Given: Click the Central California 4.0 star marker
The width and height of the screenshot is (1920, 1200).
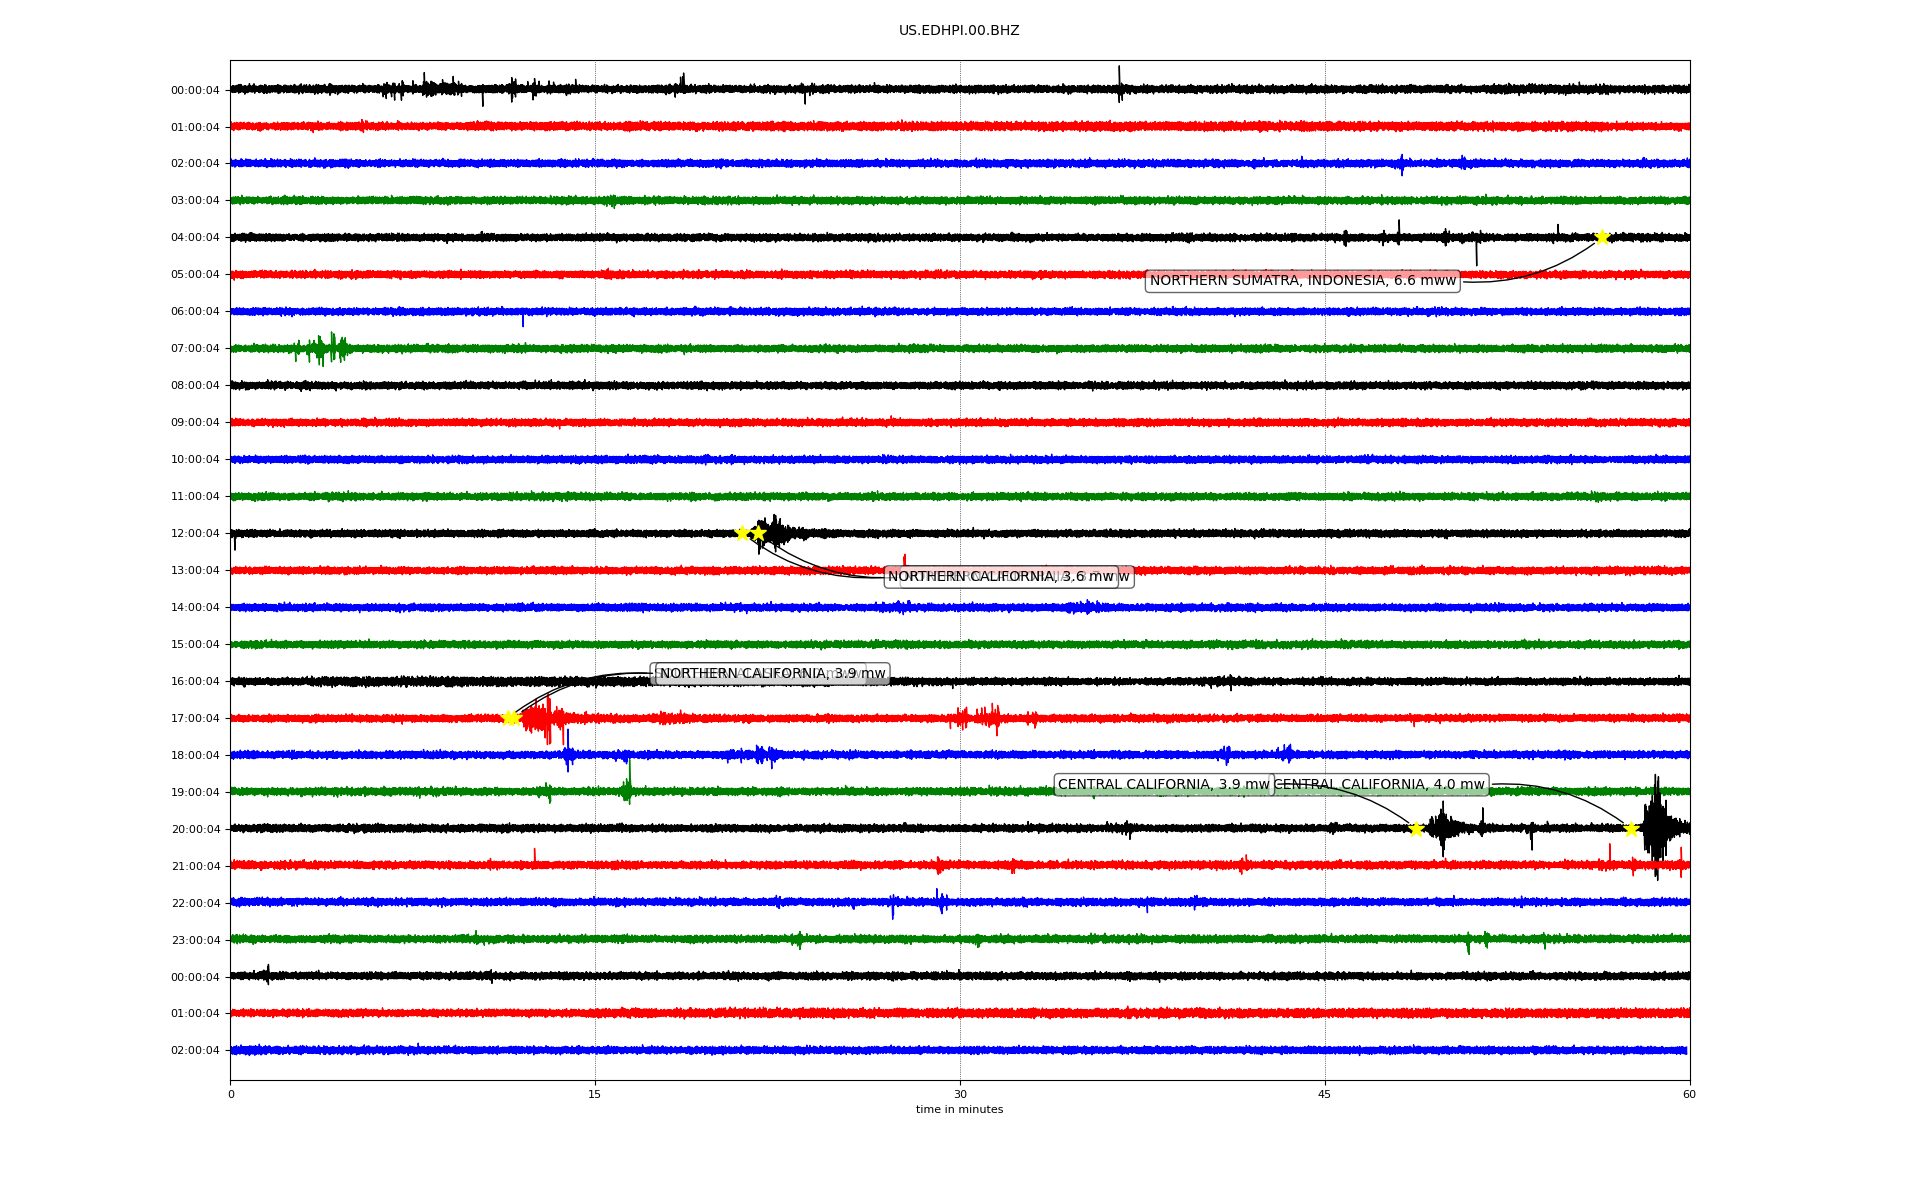Looking at the screenshot, I should [1631, 829].
